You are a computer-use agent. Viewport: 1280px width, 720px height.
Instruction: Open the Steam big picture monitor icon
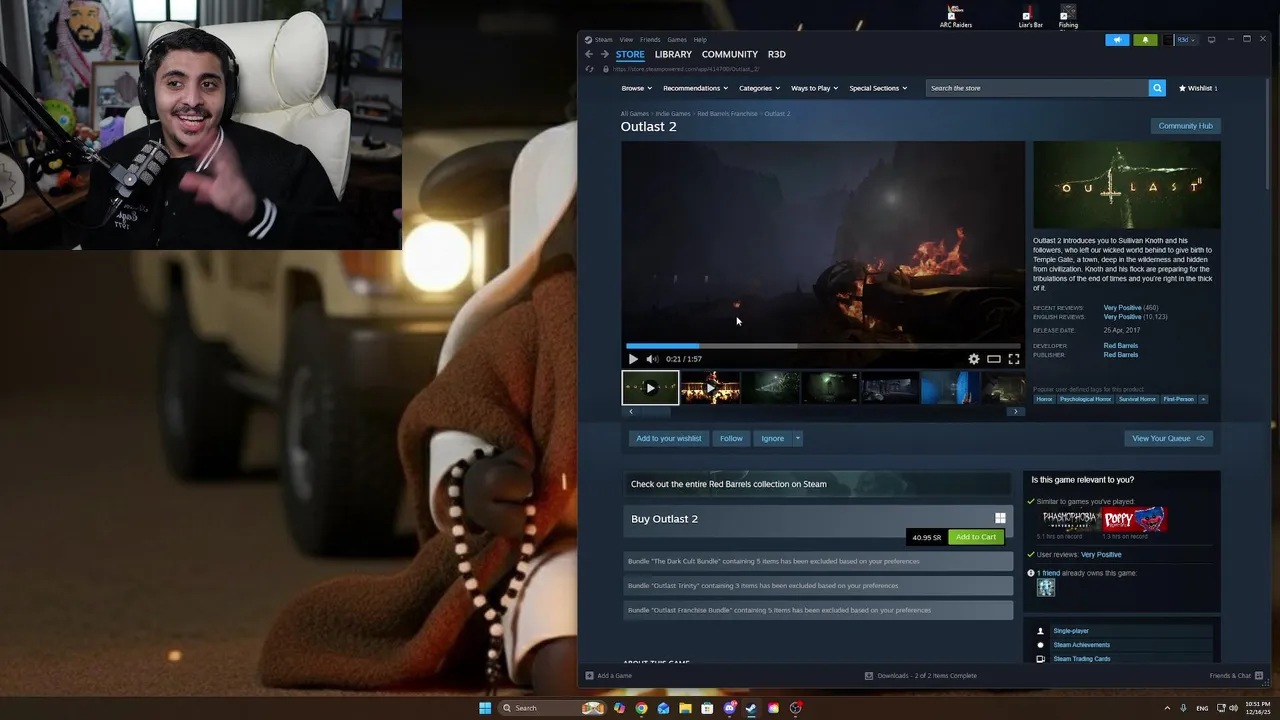[x=1211, y=40]
